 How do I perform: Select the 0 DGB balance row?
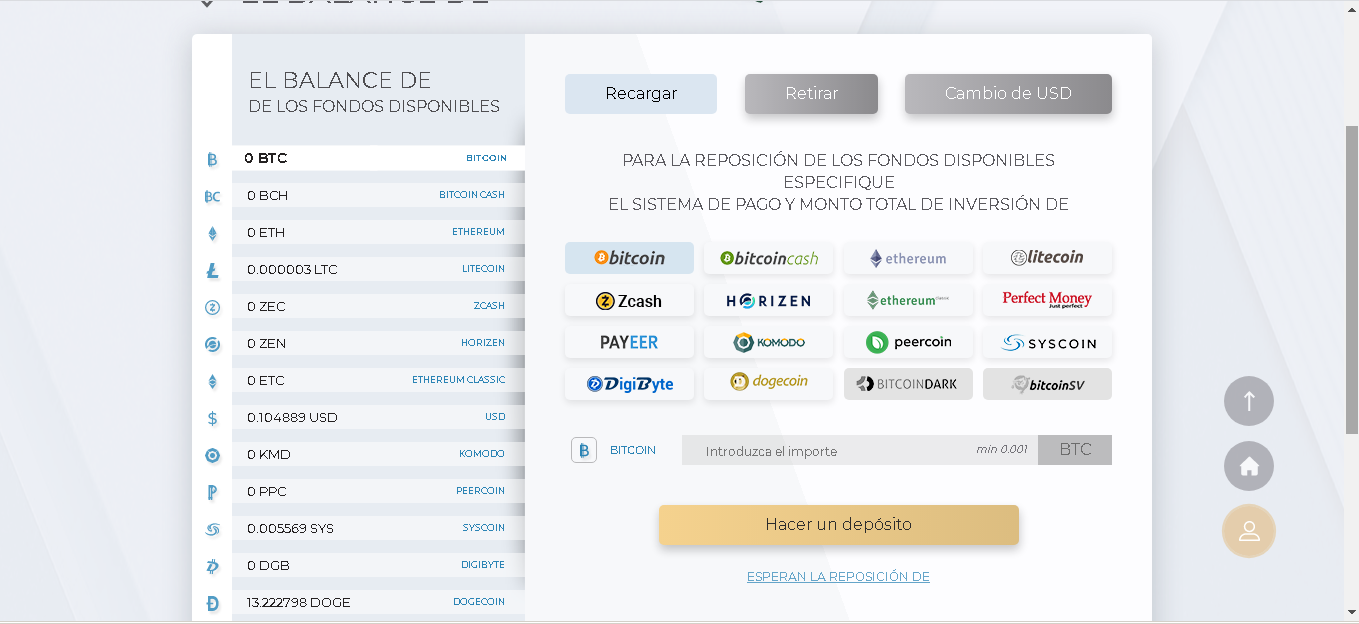point(378,565)
